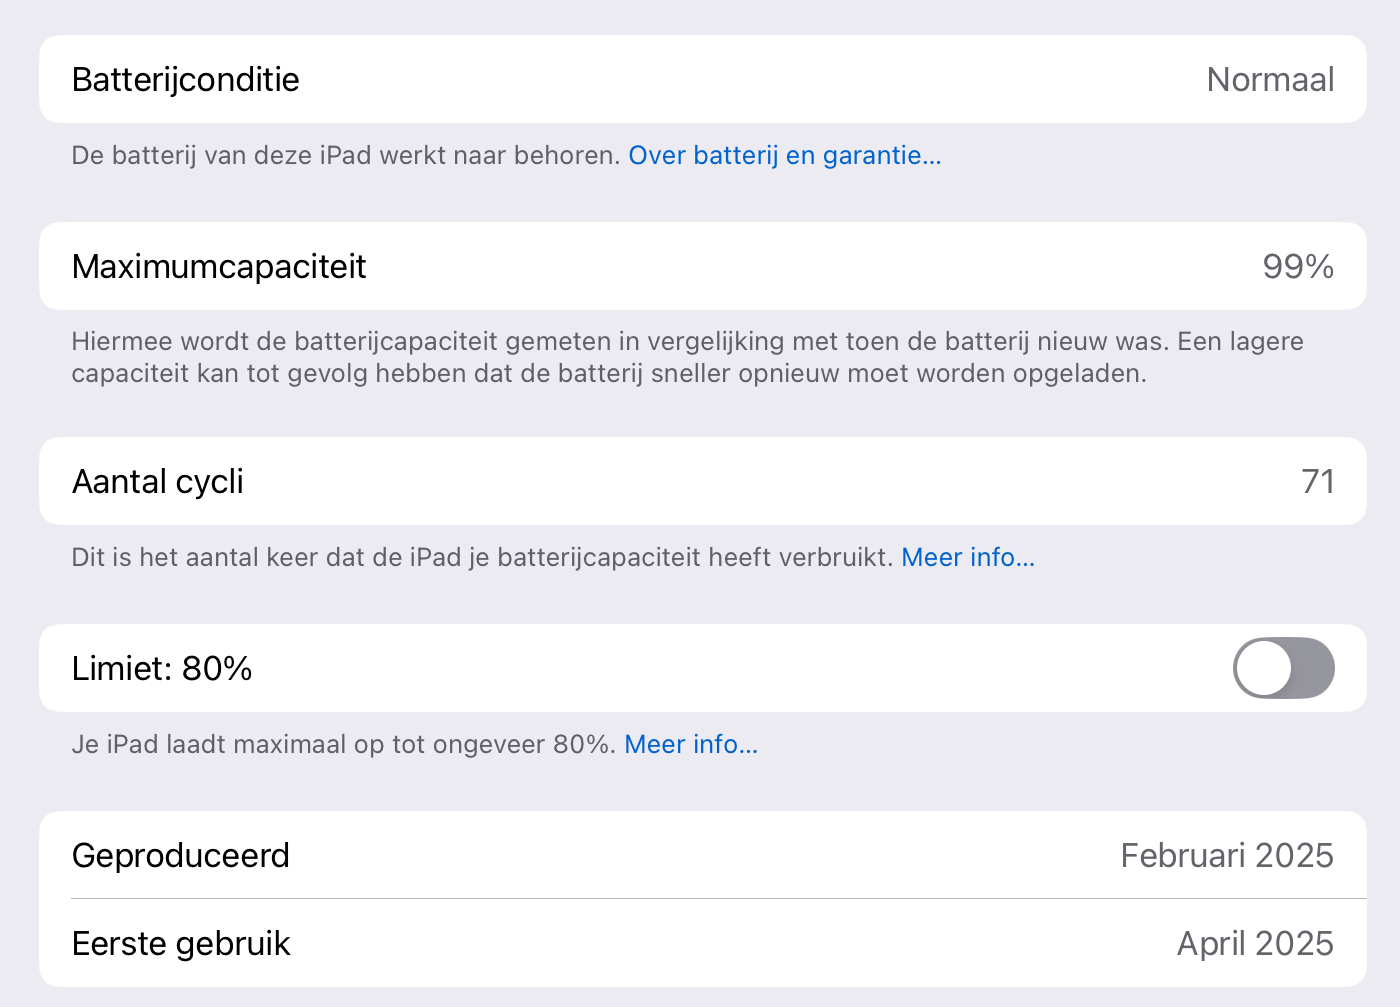The width and height of the screenshot is (1400, 1007).
Task: Select the Batterijconditie label
Action: tap(186, 80)
